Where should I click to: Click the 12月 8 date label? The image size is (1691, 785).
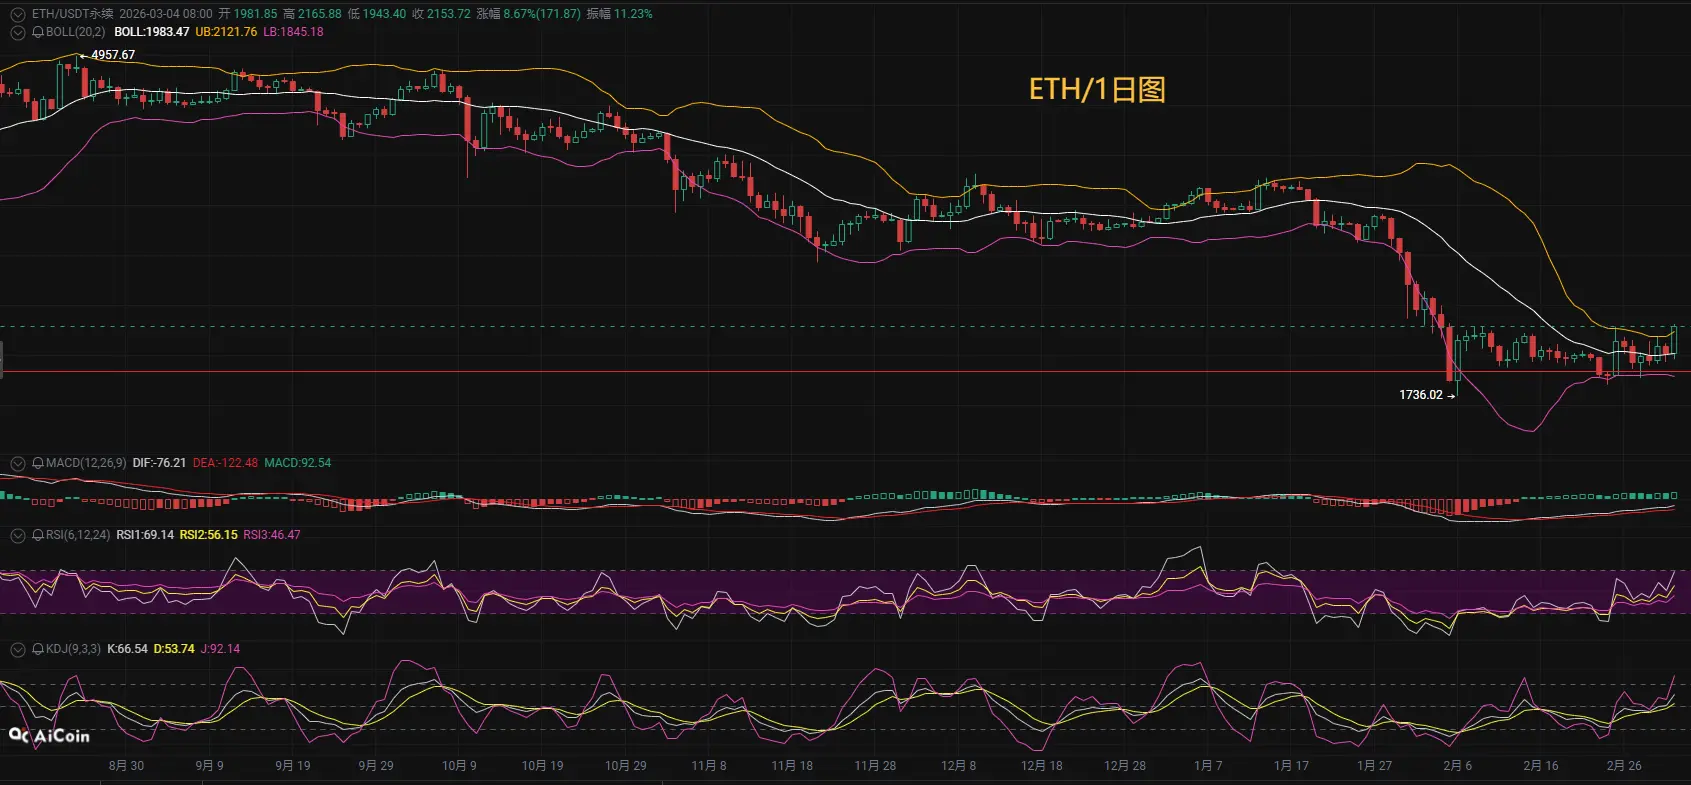tap(958, 766)
